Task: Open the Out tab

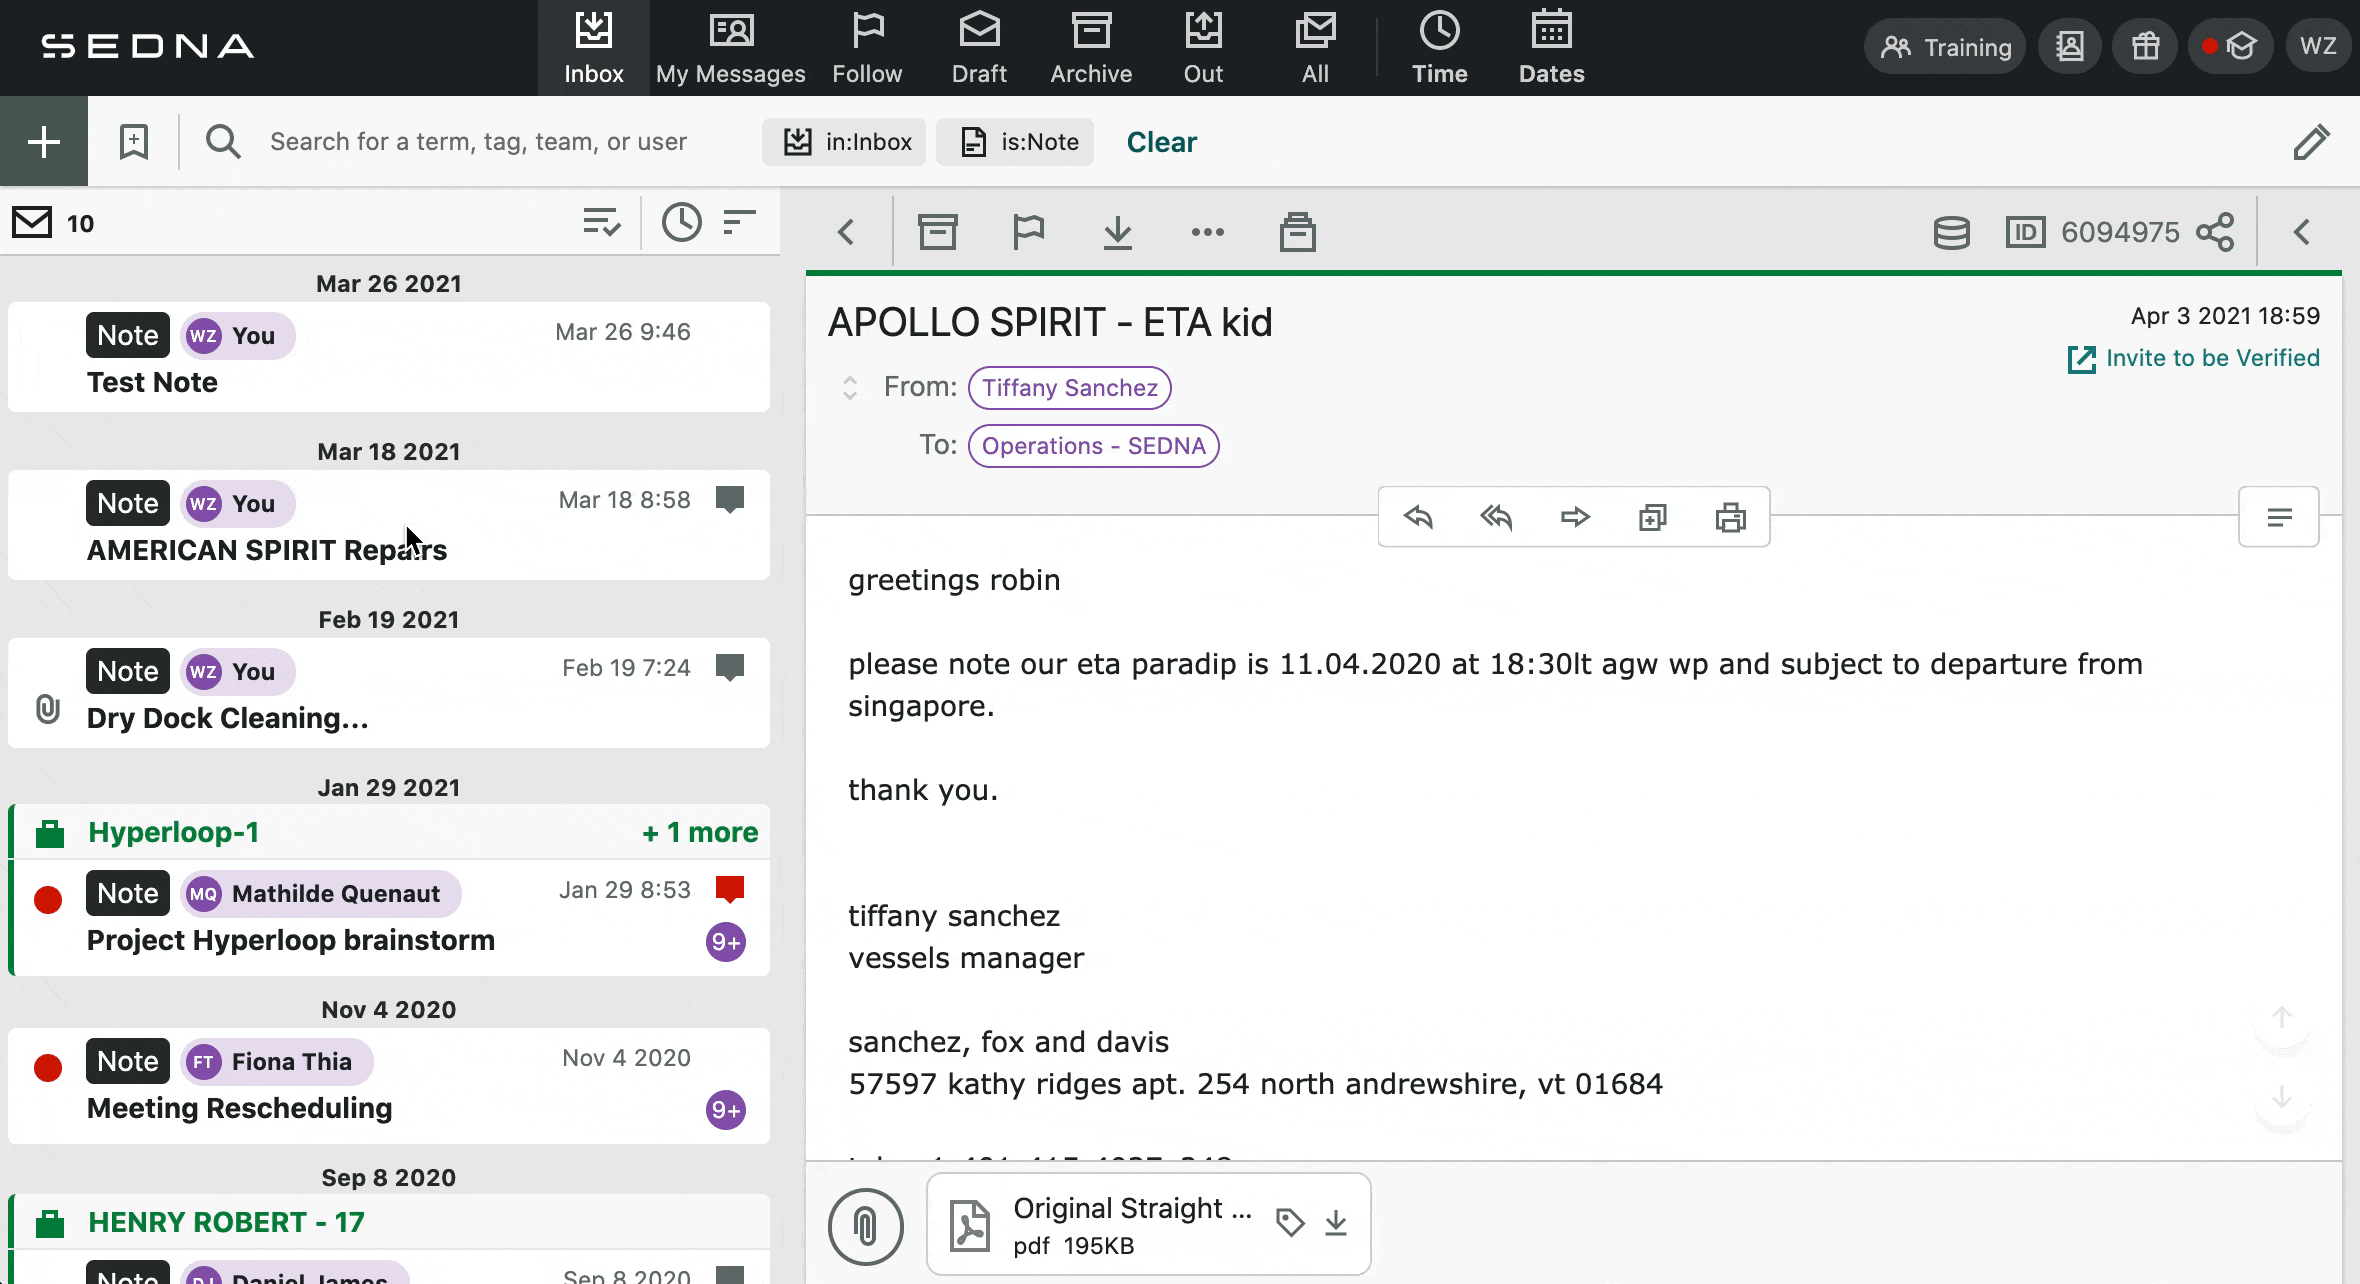Action: 1203,48
